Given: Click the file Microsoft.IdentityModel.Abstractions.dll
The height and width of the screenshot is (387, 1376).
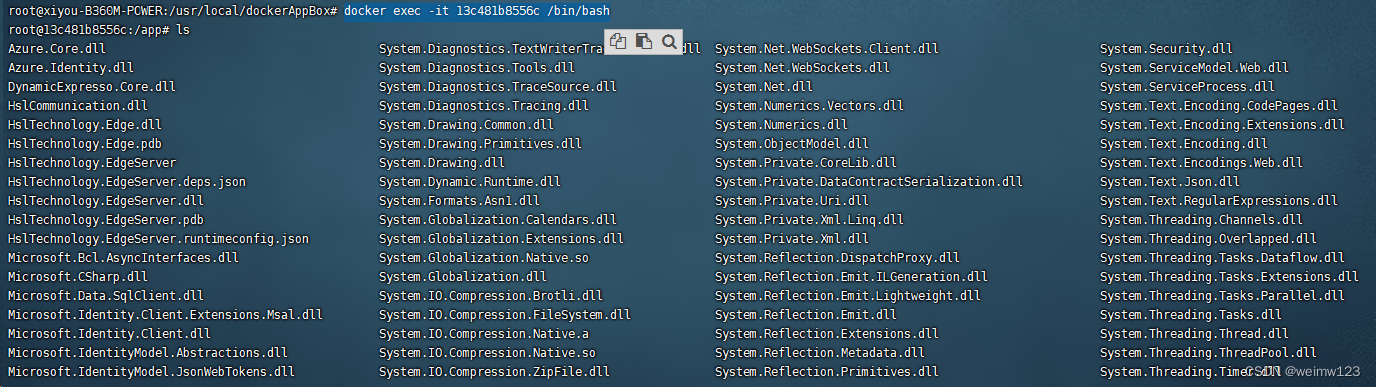Looking at the screenshot, I should click(x=148, y=352).
